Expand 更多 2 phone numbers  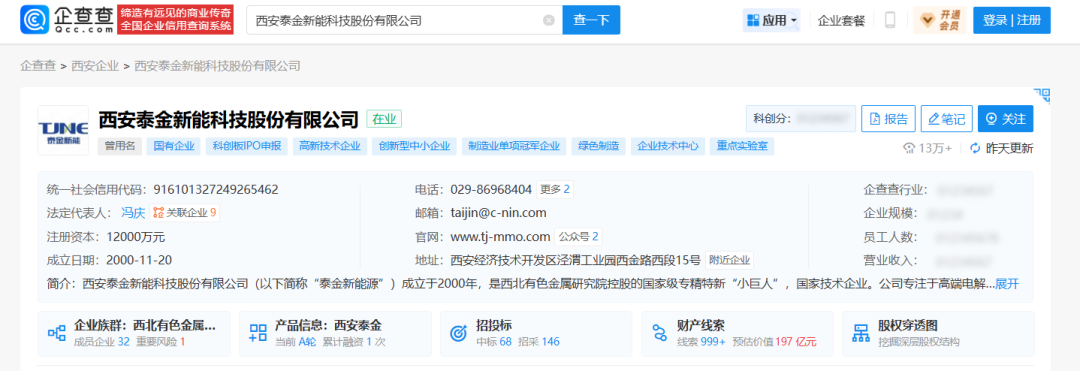point(555,189)
